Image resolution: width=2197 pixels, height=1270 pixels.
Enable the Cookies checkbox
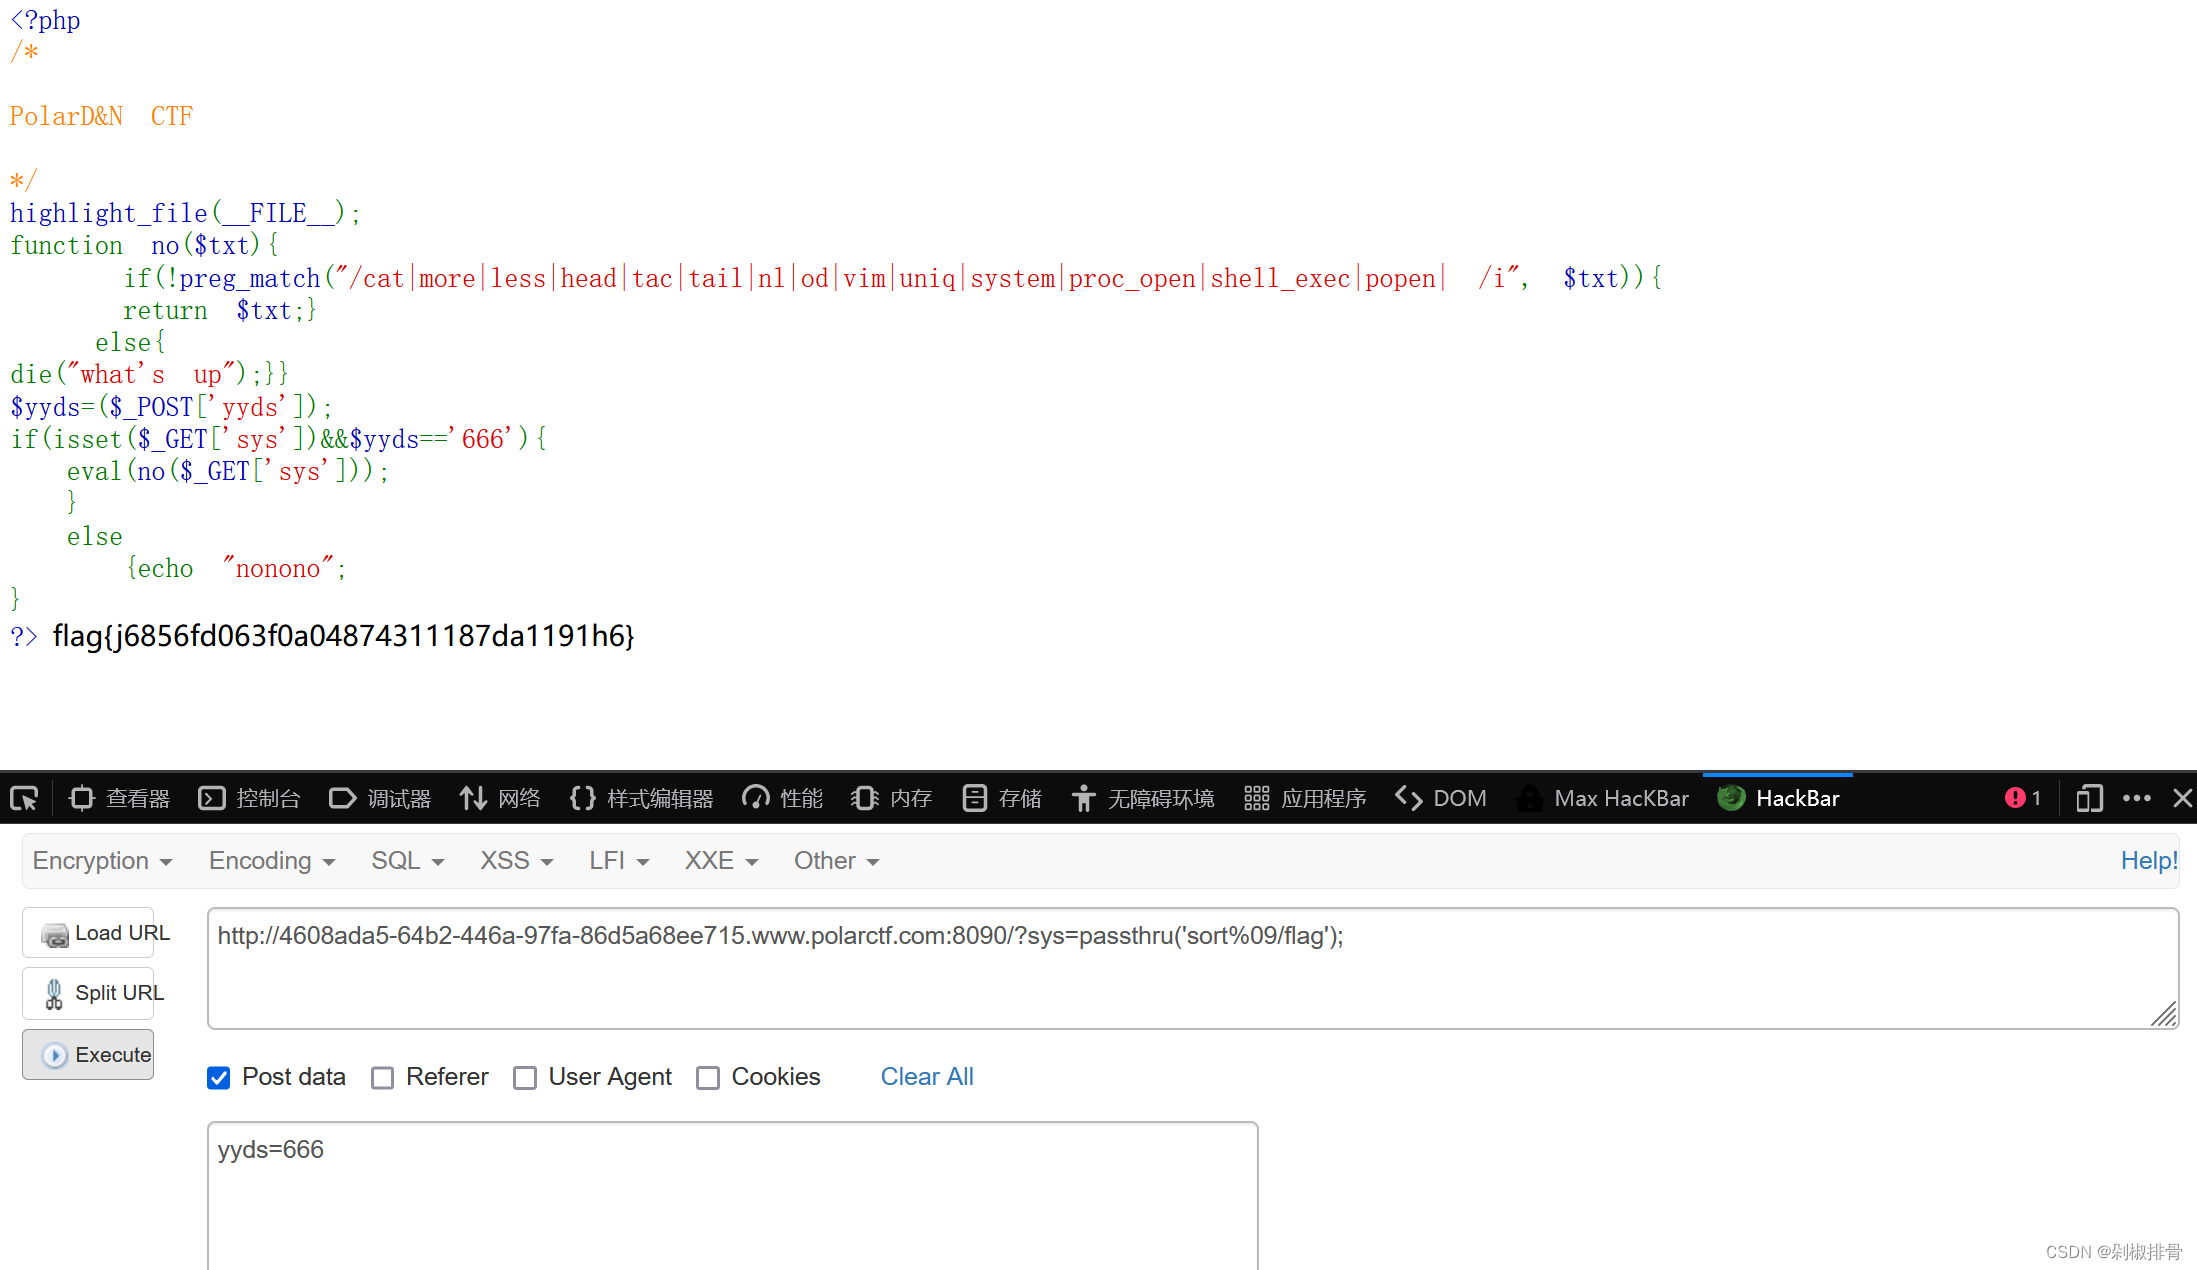(x=708, y=1078)
